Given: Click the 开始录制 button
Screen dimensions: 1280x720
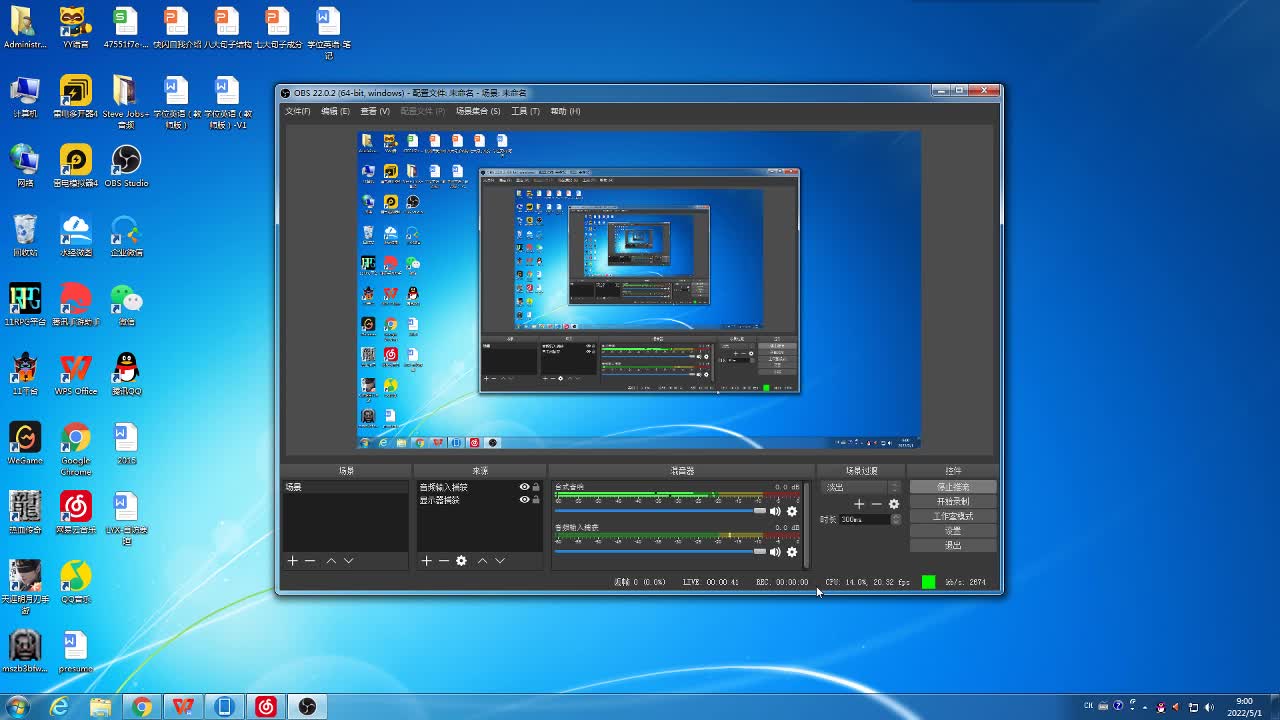Looking at the screenshot, I should [953, 501].
